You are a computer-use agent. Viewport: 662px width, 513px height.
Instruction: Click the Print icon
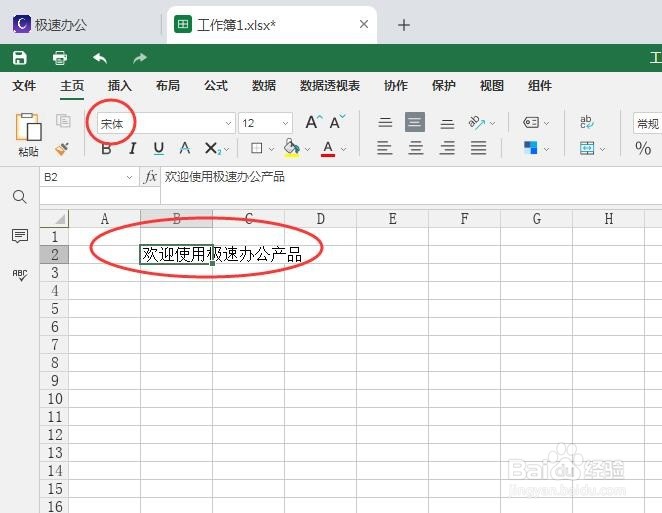point(60,58)
